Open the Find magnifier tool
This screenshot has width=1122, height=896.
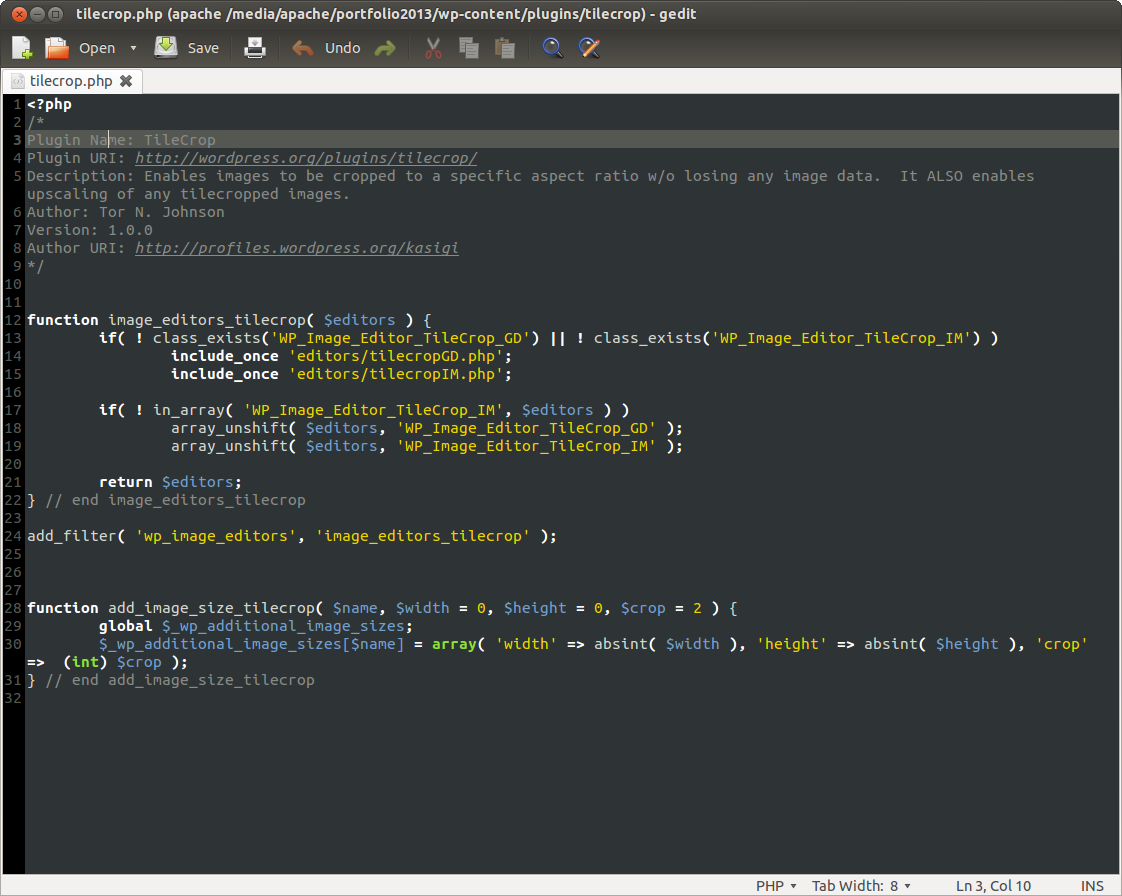pos(552,48)
